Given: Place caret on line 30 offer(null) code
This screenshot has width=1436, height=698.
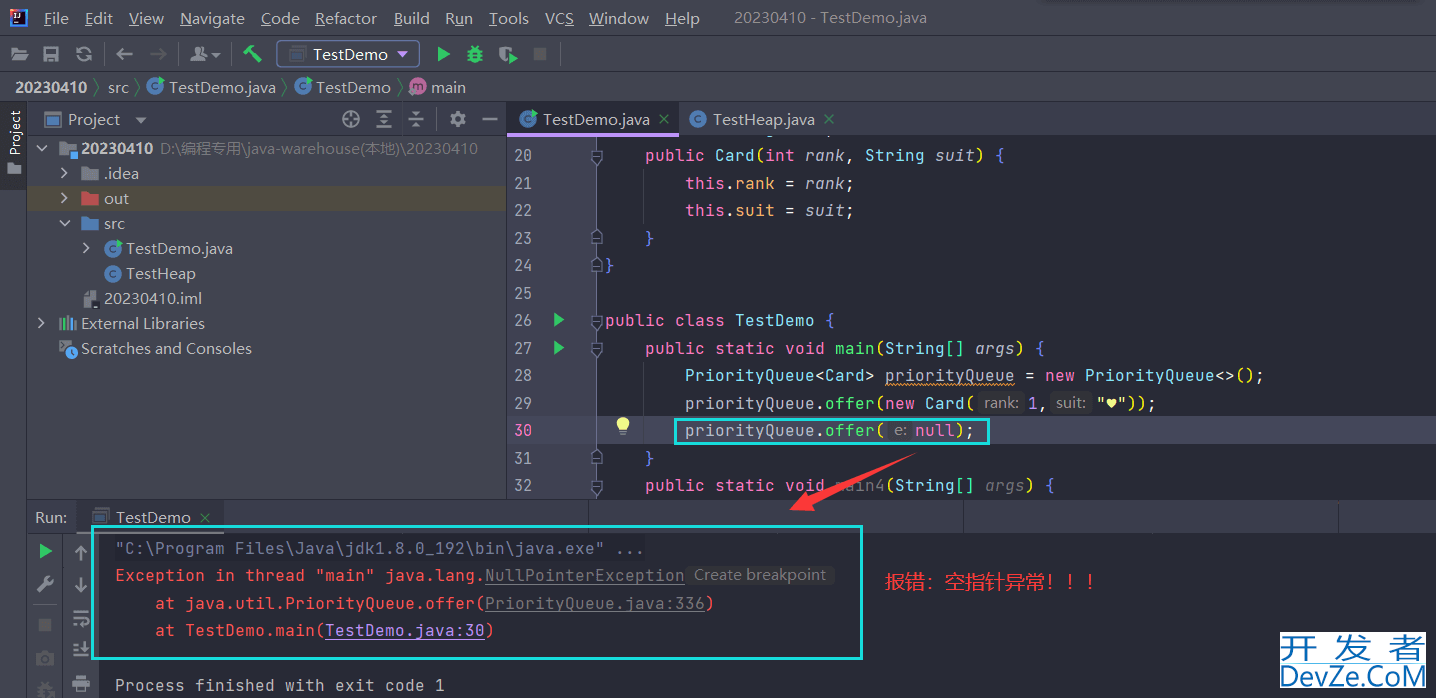Looking at the screenshot, I should (x=830, y=431).
